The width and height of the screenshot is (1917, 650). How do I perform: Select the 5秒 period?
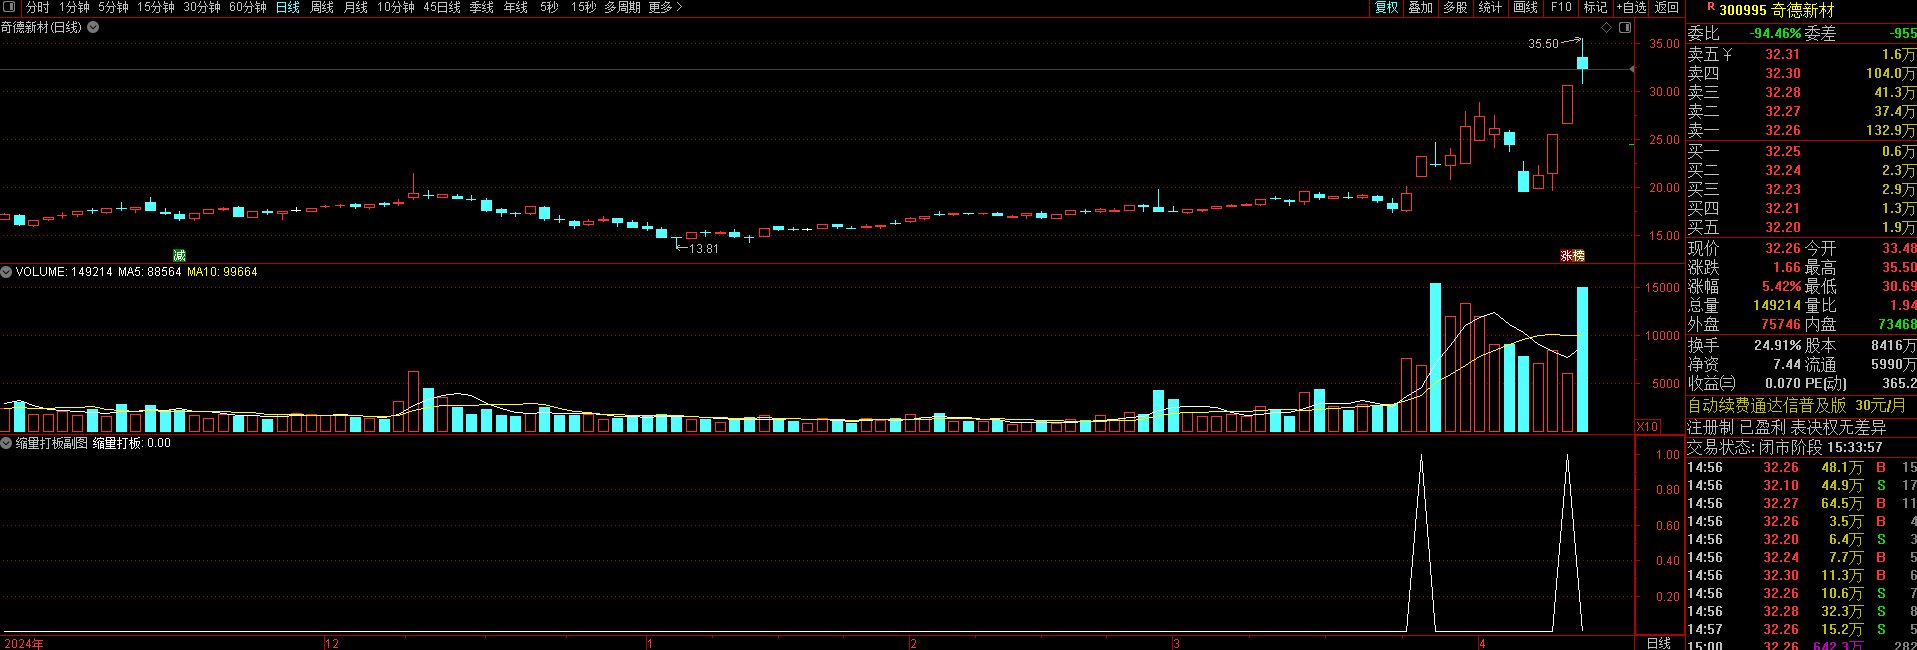point(549,7)
